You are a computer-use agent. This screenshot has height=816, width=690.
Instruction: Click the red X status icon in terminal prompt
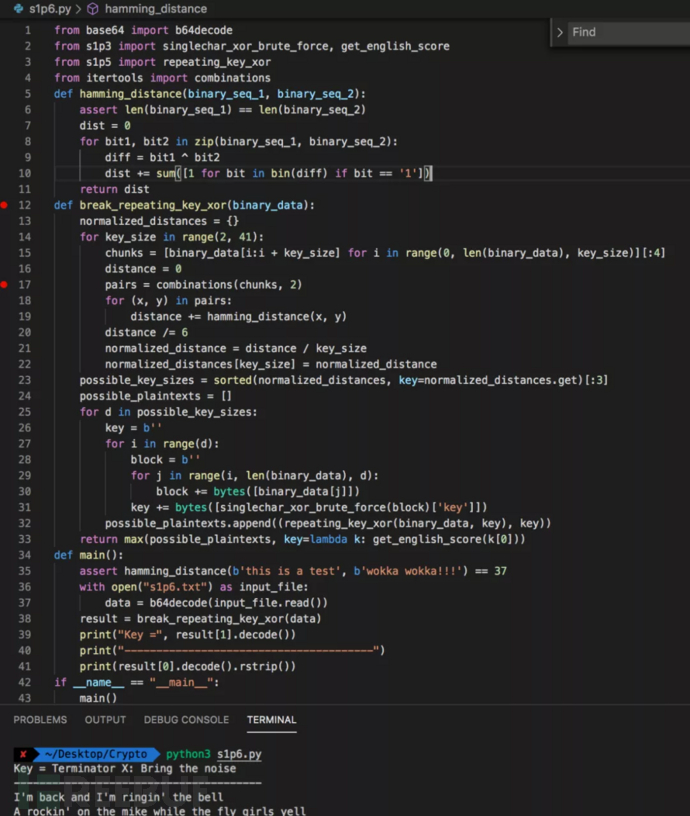pos(22,754)
